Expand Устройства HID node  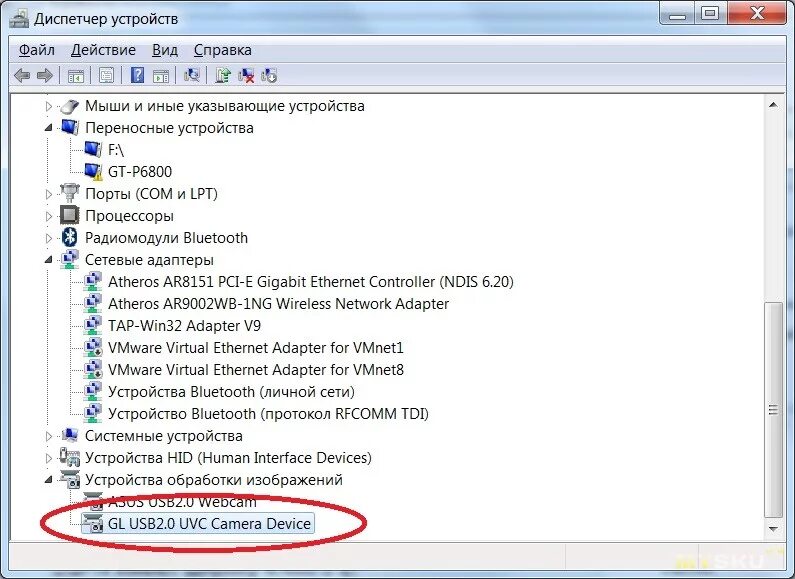click(x=49, y=458)
